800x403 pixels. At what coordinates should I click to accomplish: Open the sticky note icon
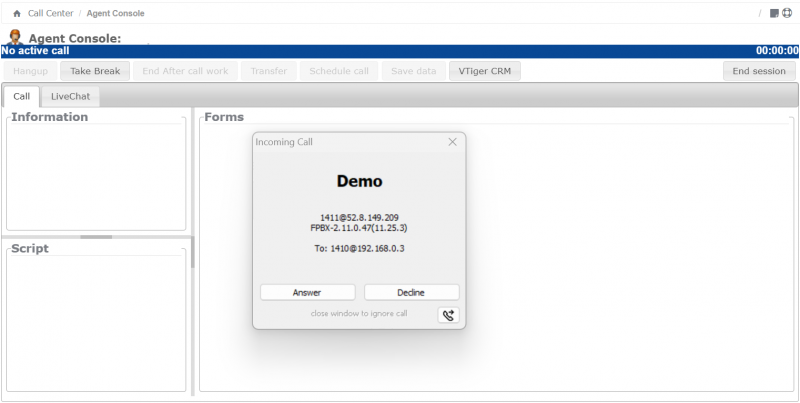(x=773, y=14)
